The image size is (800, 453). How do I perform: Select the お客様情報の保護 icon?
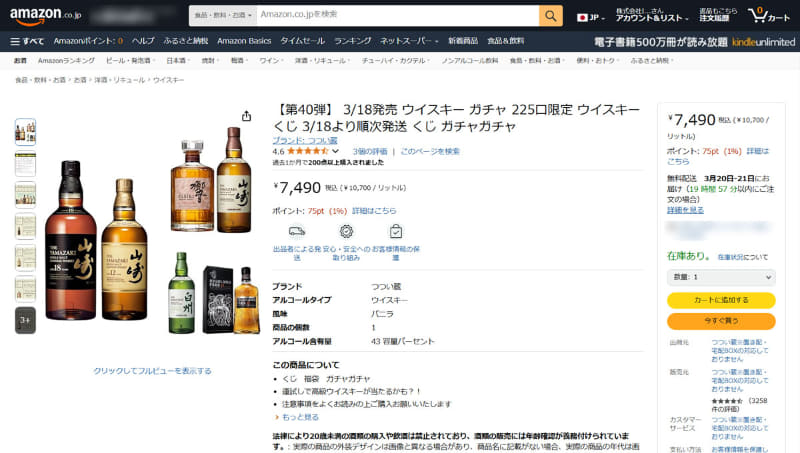pyautogui.click(x=395, y=232)
